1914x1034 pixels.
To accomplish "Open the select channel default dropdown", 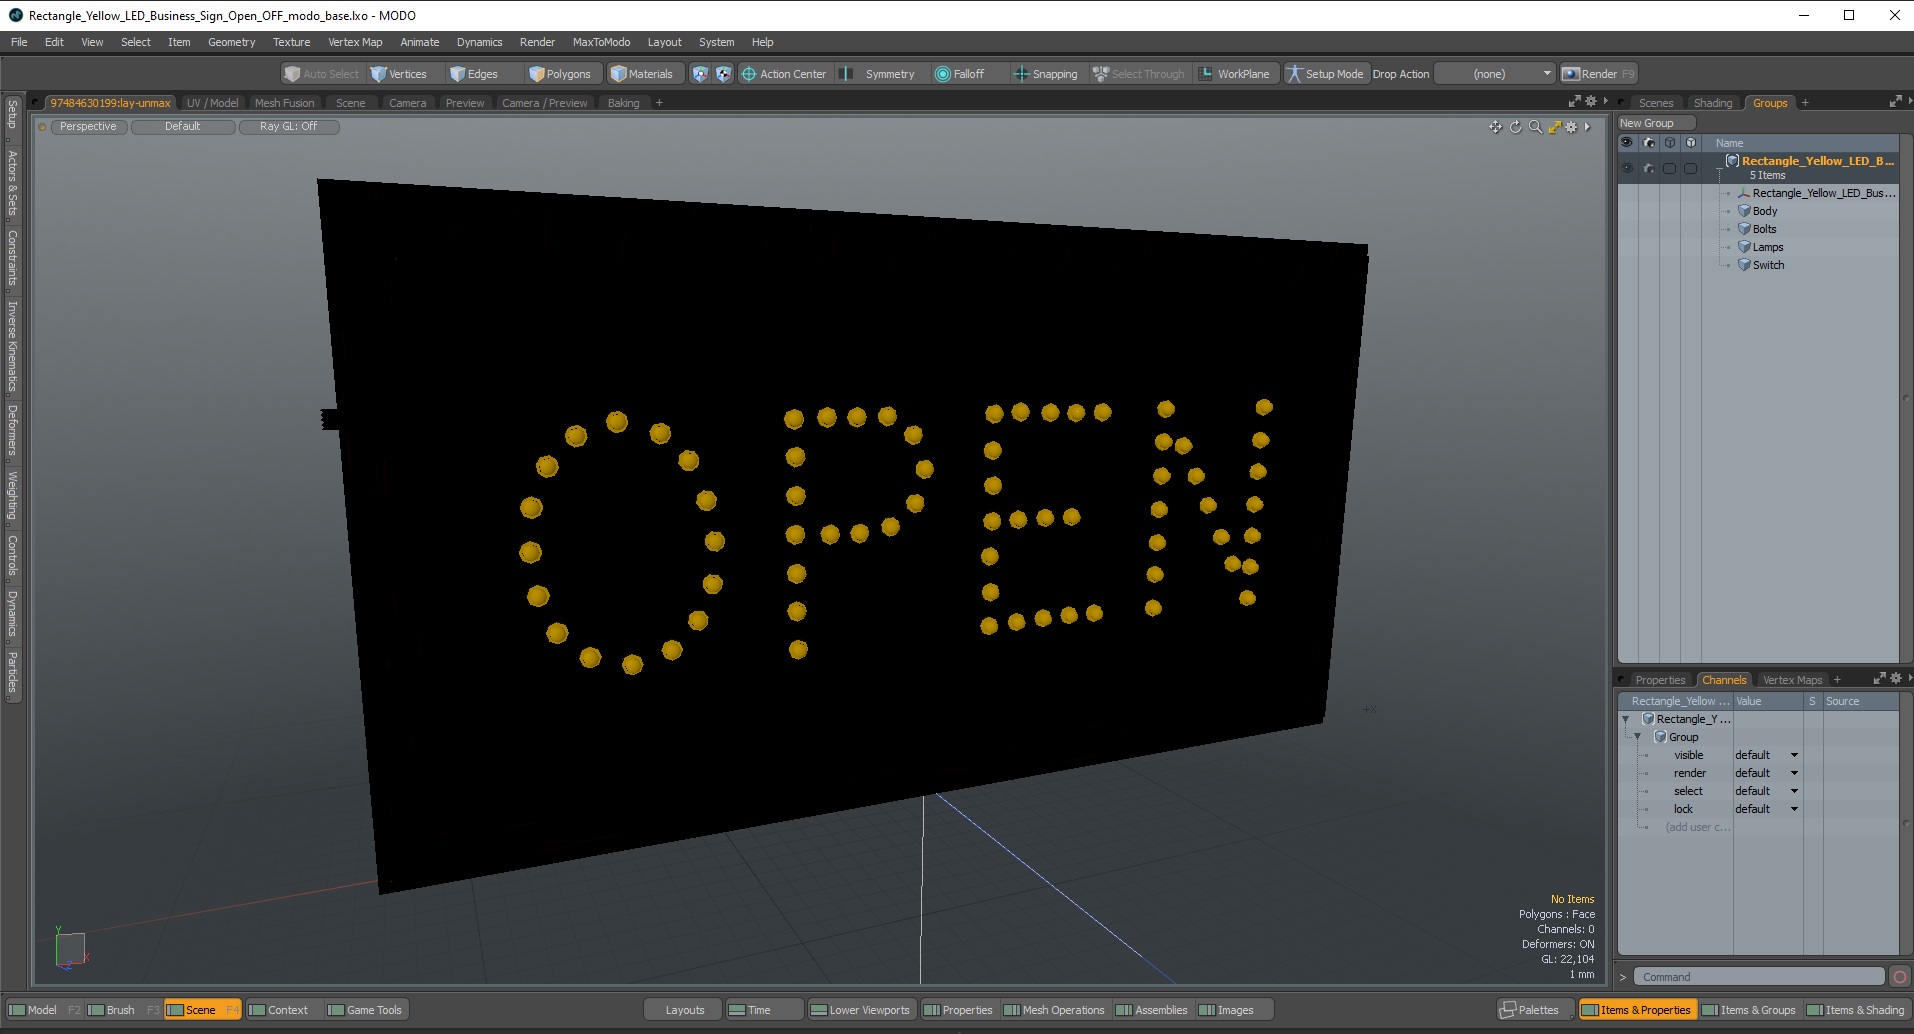I will 1766,791.
